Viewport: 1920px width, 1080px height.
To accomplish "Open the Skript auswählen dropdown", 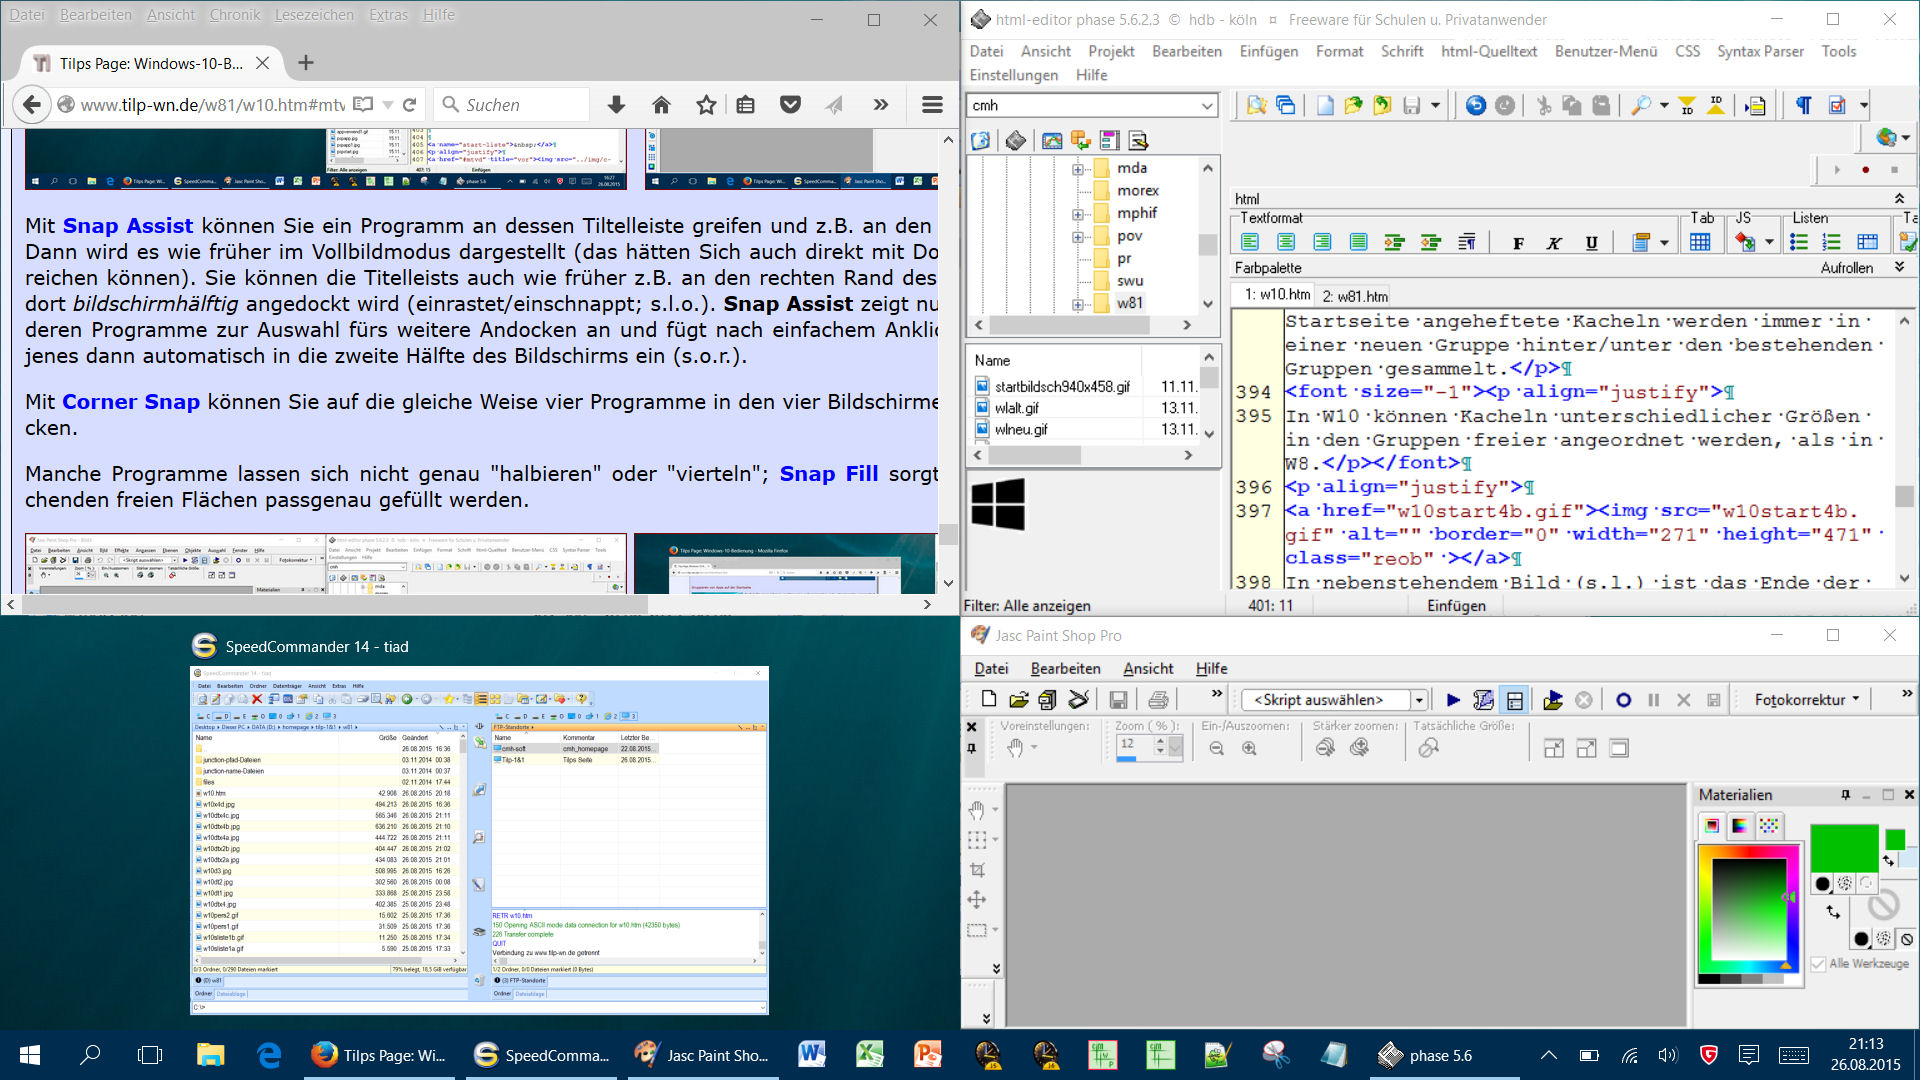I will pos(1418,700).
